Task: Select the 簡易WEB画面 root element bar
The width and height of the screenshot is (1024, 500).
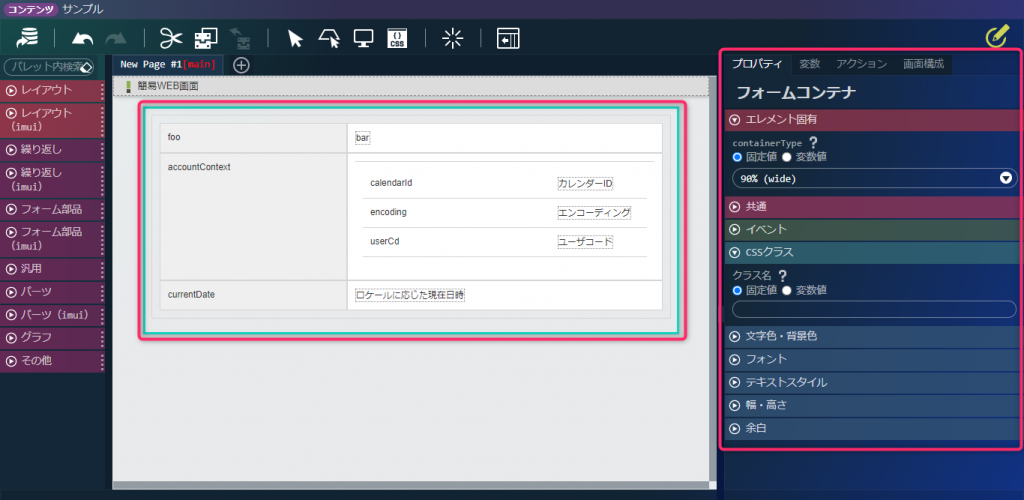Action: click(410, 86)
